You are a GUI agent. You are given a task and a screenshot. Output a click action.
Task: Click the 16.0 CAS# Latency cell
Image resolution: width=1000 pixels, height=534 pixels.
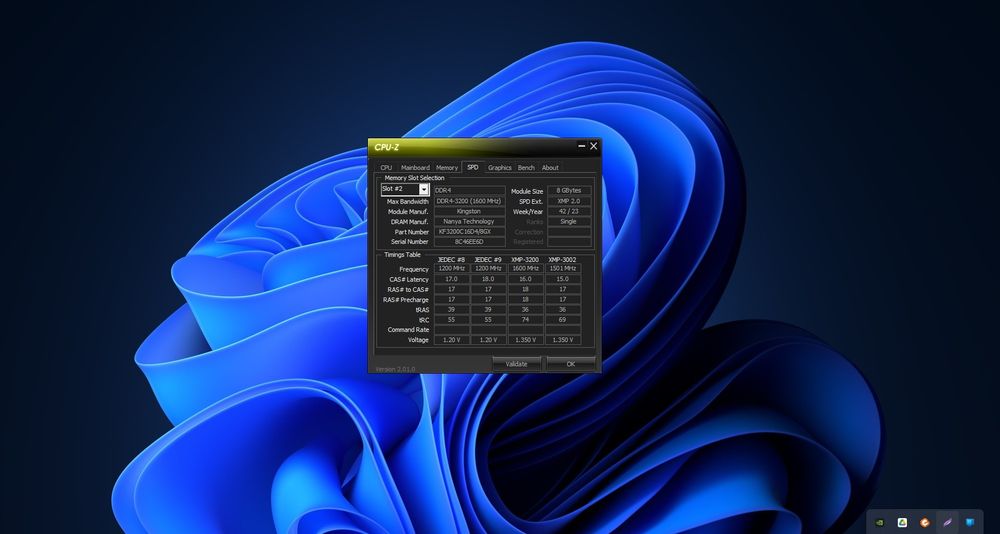(x=526, y=279)
